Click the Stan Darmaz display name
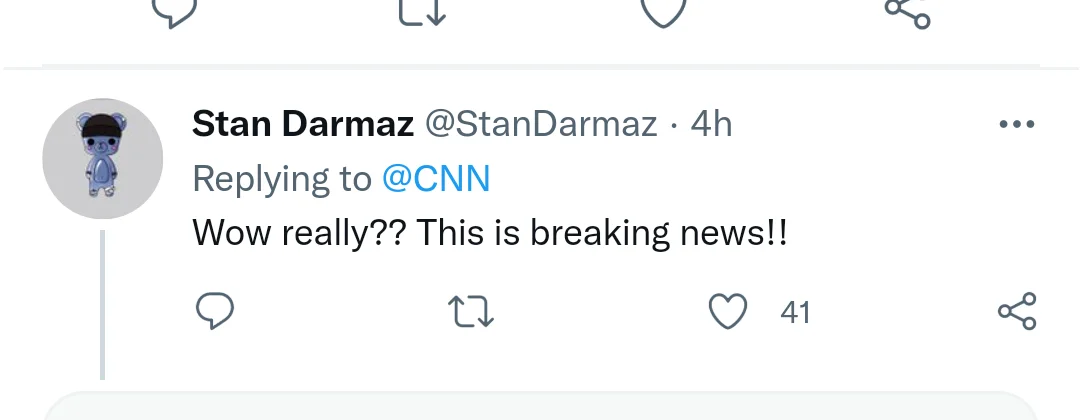The height and width of the screenshot is (420, 1080). [x=302, y=125]
